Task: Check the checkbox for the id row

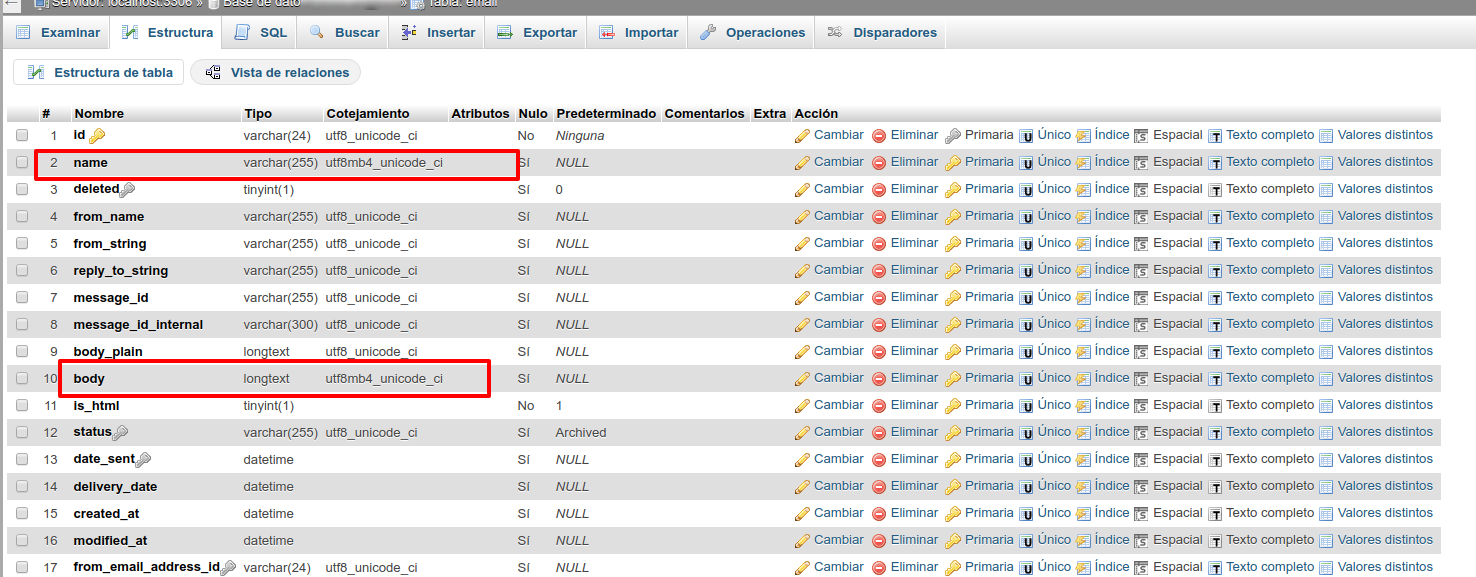Action: click(22, 135)
